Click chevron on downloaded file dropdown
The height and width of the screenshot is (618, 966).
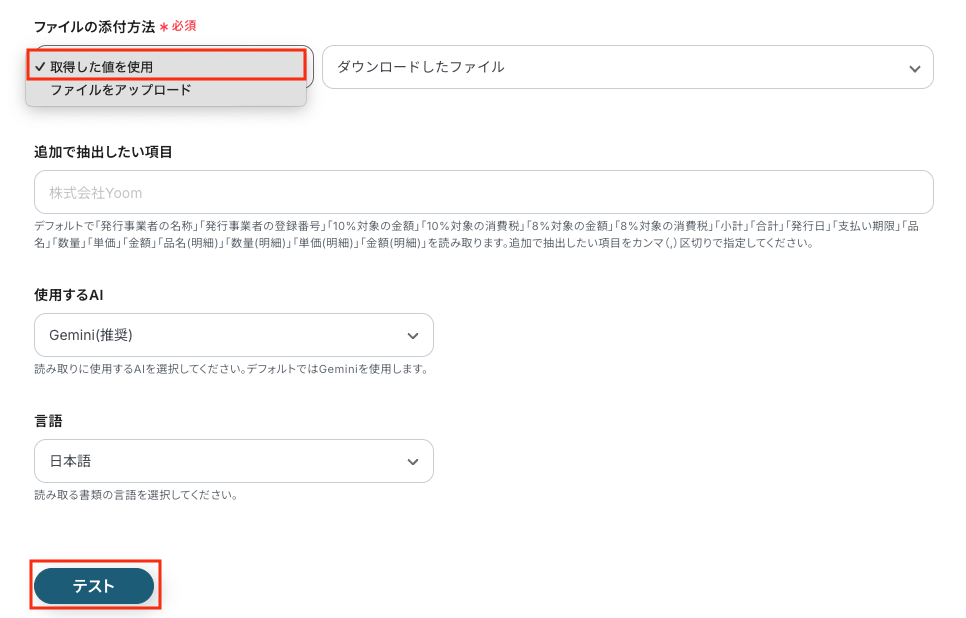[x=914, y=68]
